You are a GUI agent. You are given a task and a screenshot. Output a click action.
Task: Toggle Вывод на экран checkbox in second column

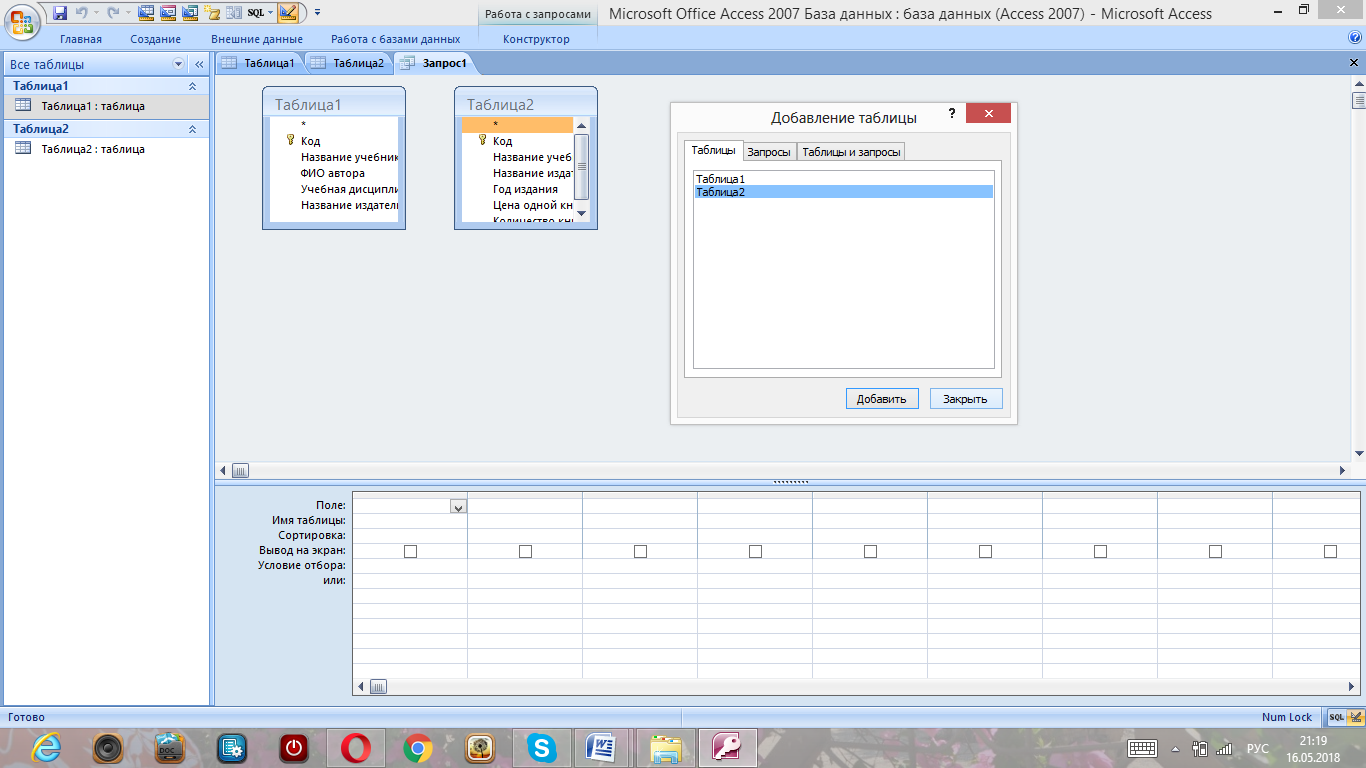coord(525,551)
